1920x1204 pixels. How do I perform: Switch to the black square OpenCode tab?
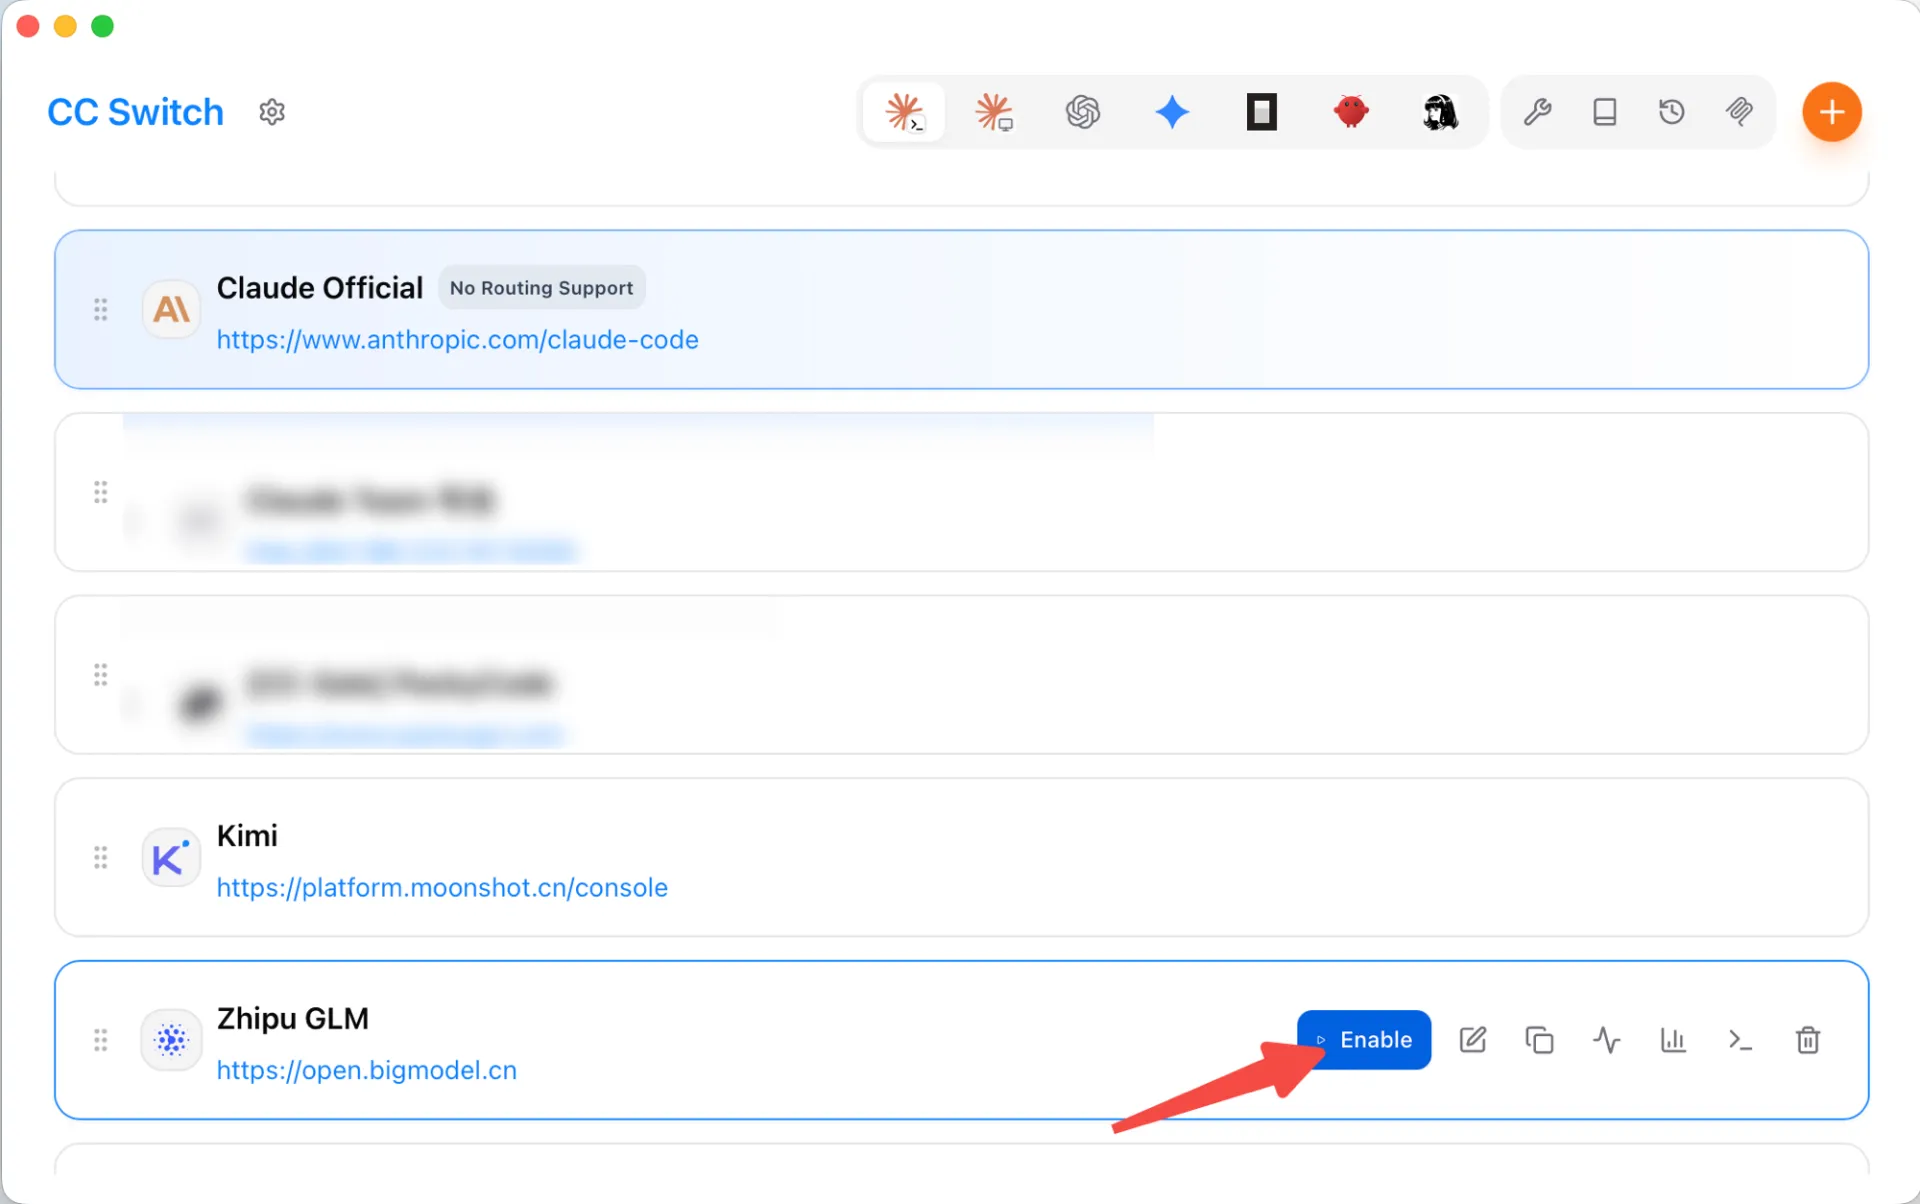pos(1262,112)
